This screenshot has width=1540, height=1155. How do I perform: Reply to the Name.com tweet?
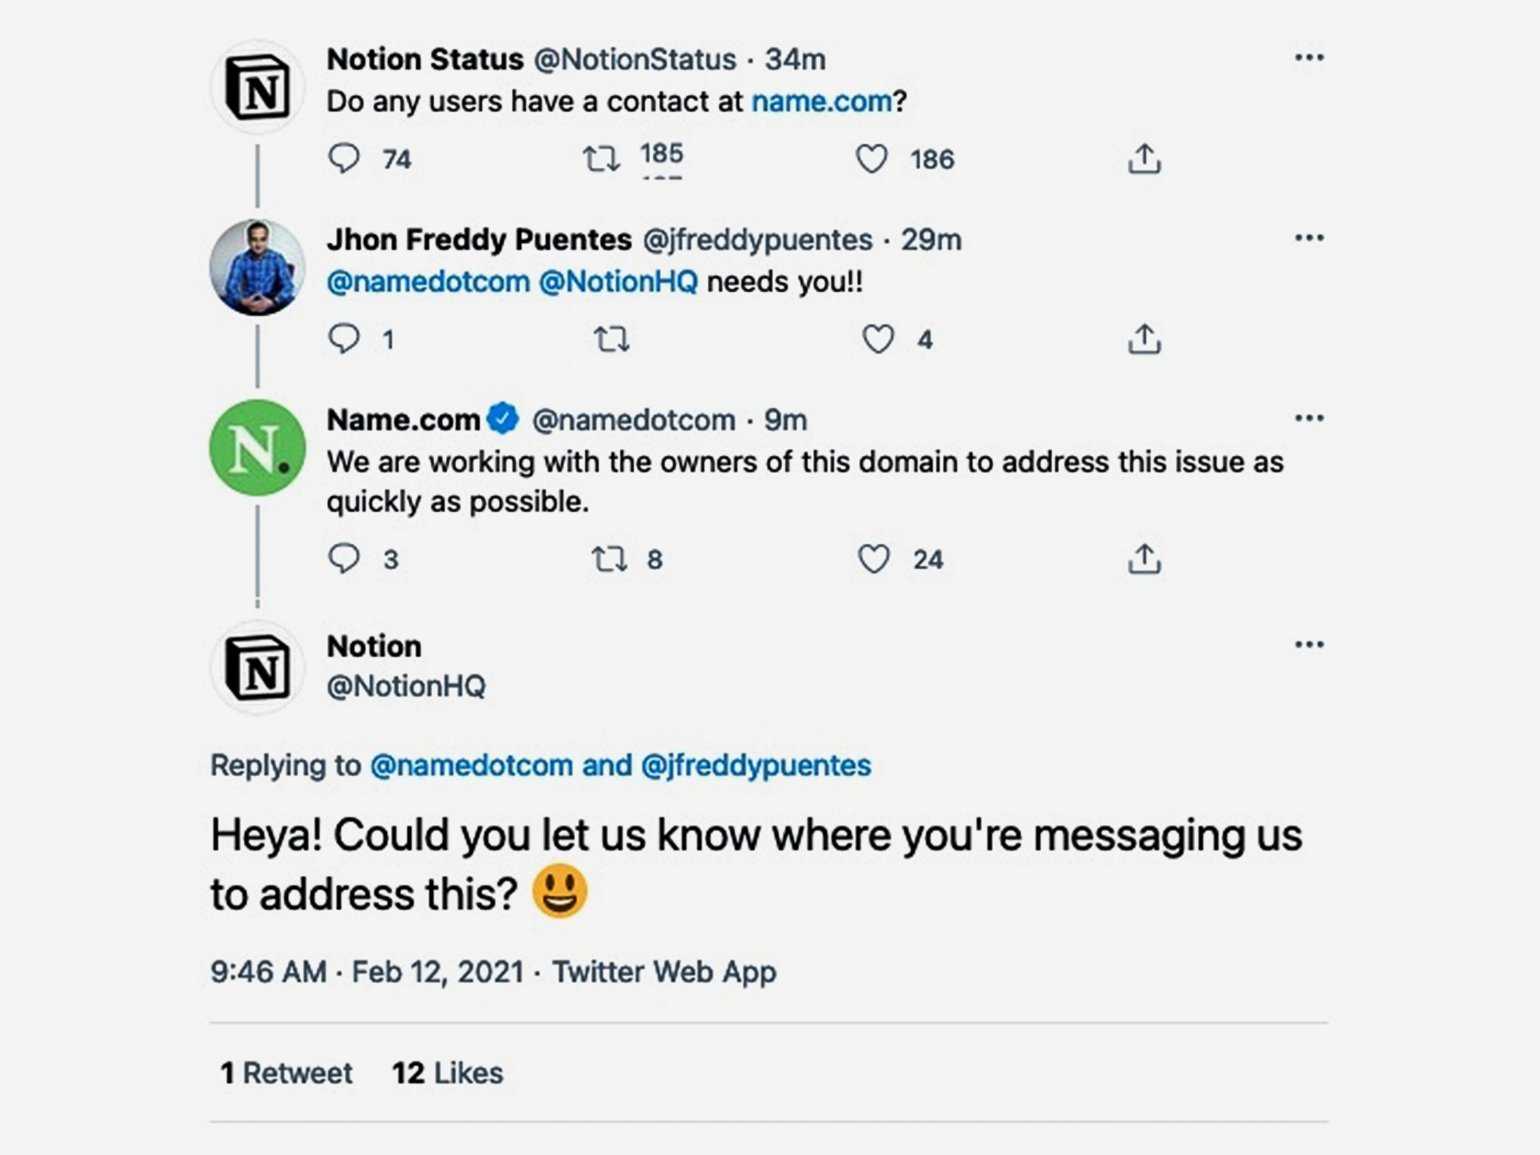click(344, 558)
